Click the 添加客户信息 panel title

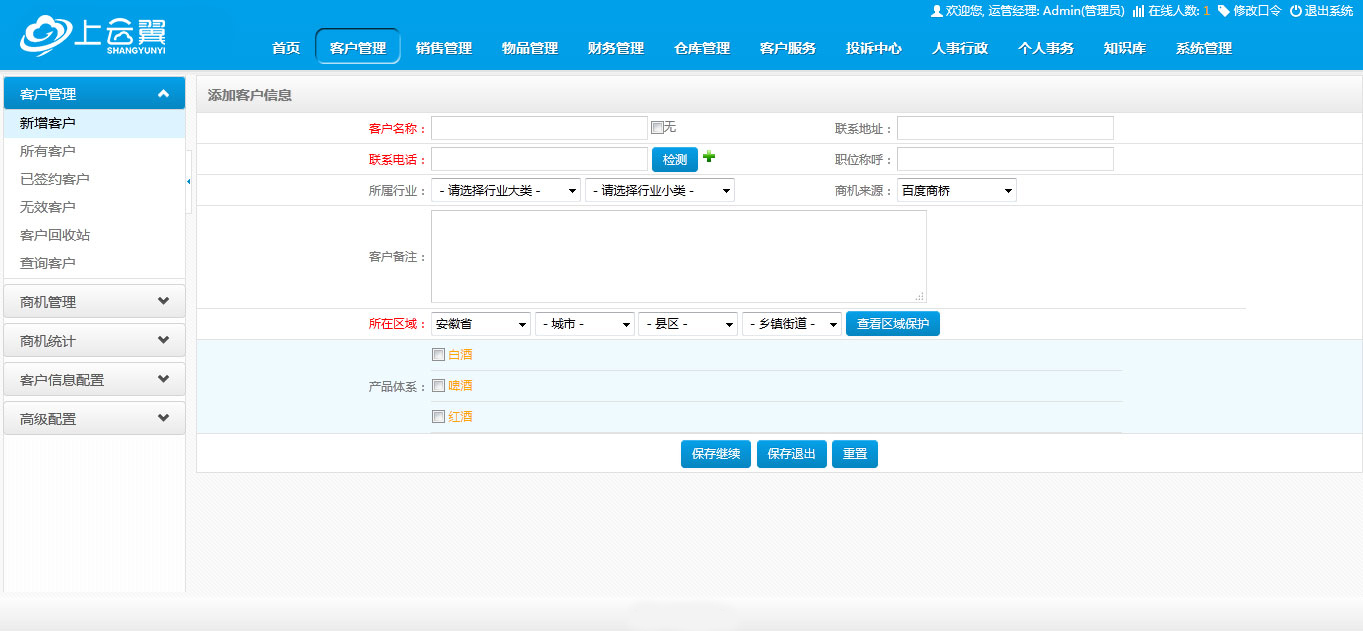tap(250, 96)
